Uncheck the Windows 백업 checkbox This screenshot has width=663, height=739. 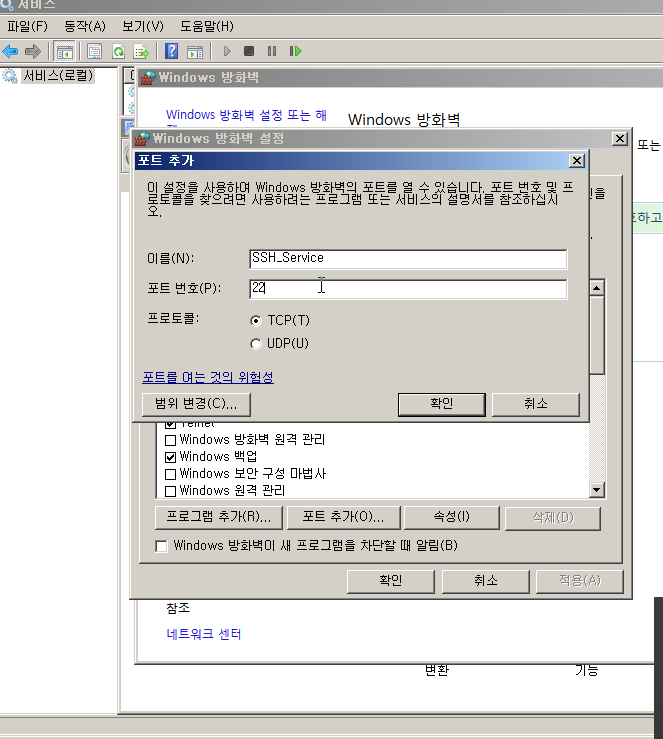coord(171,457)
